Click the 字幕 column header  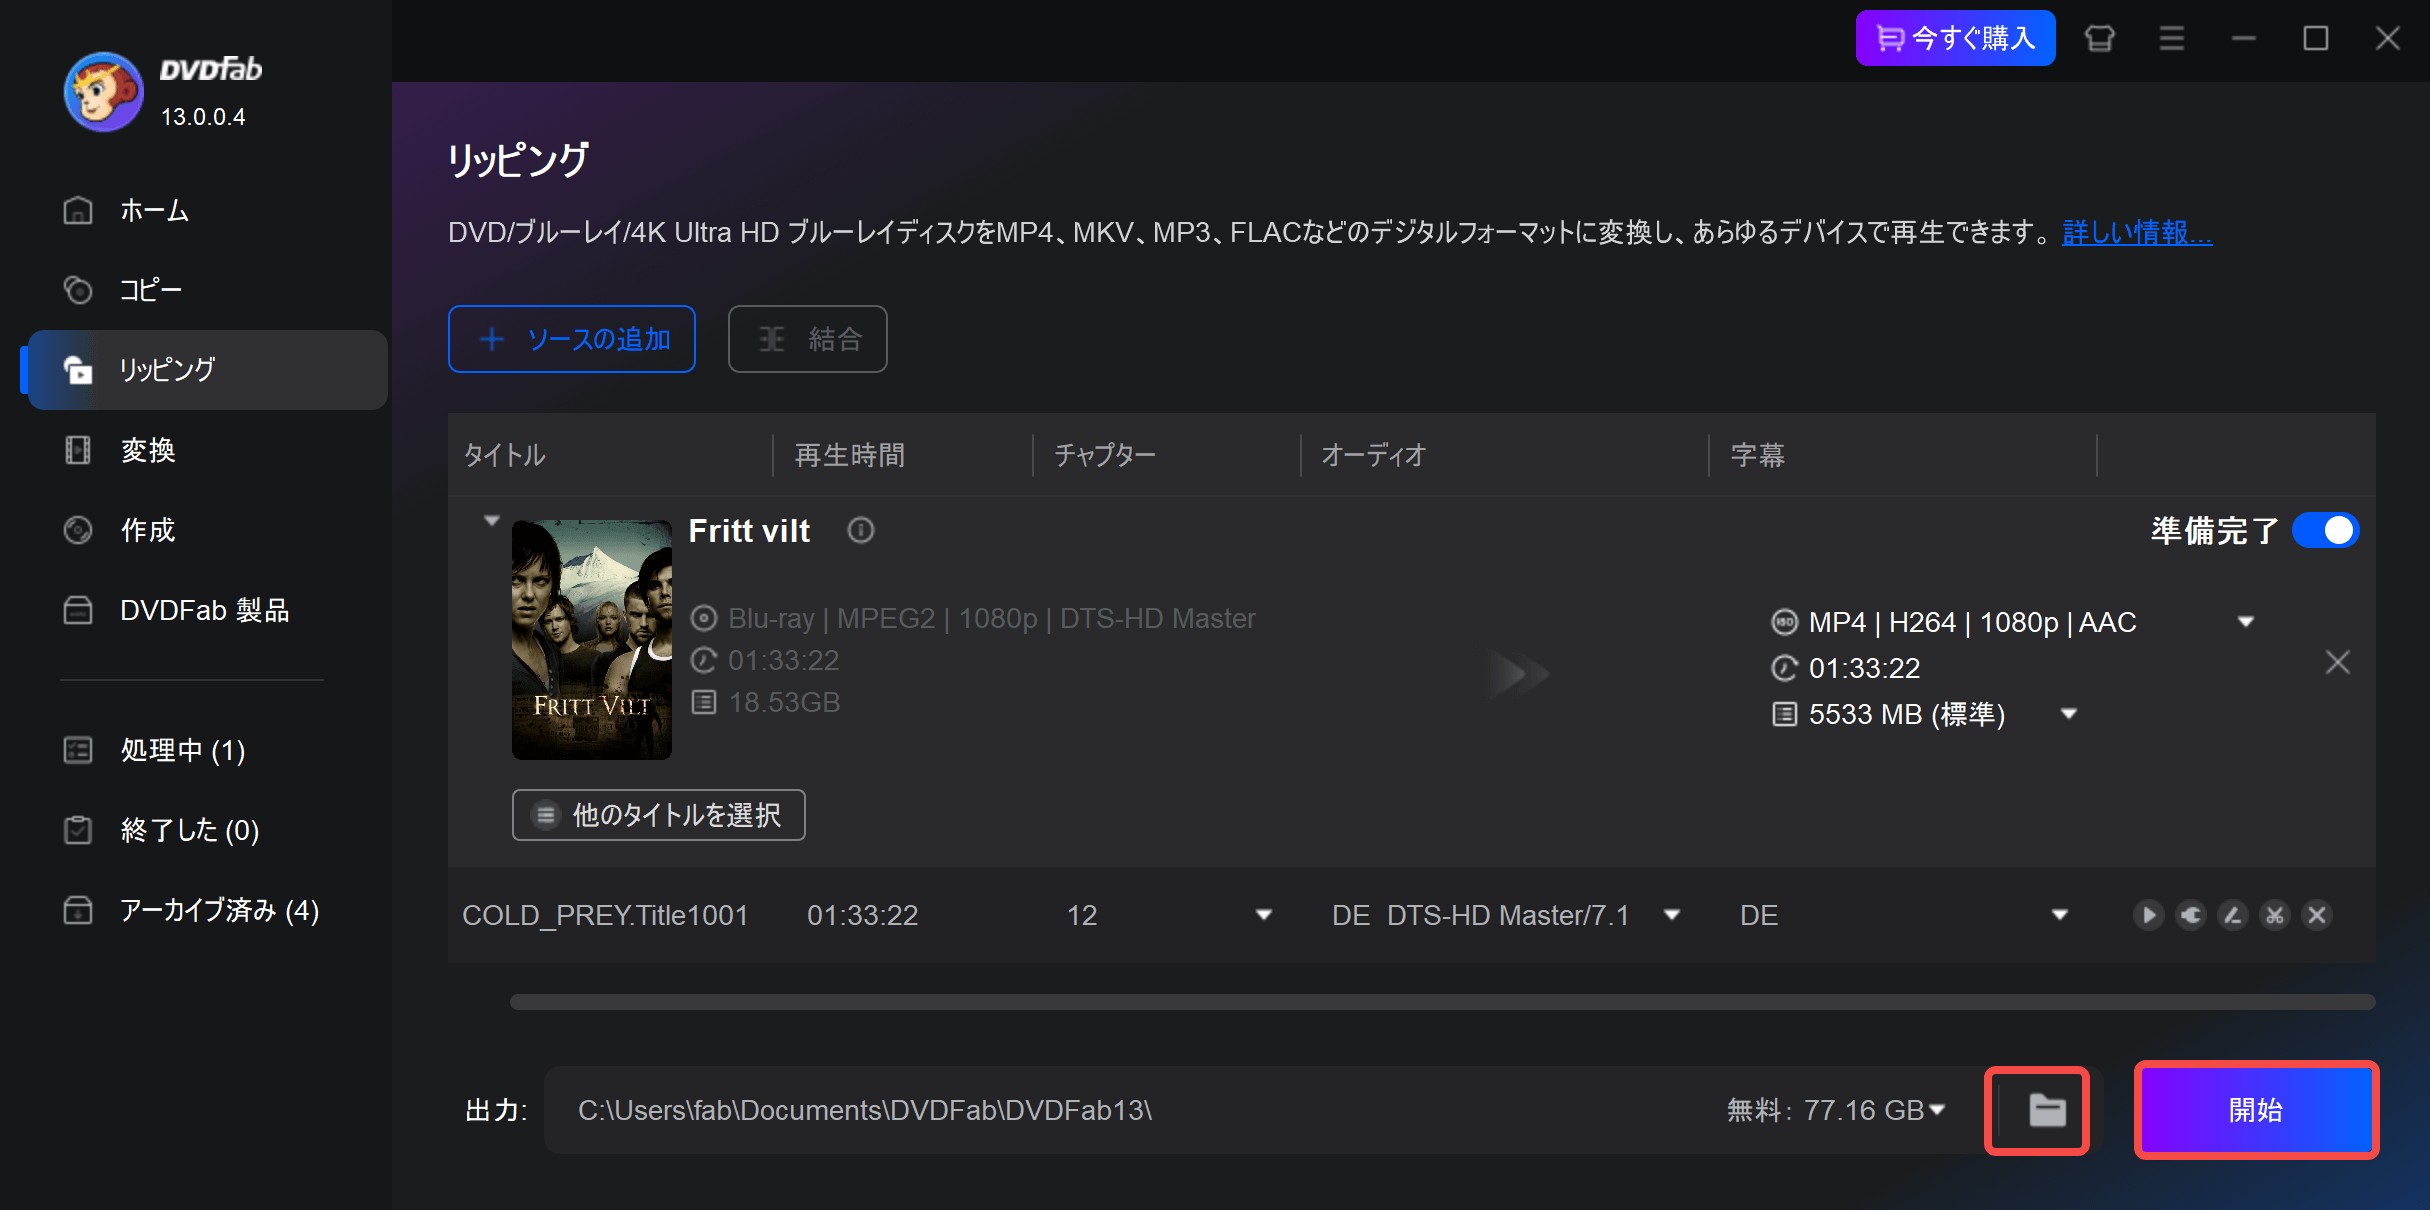click(x=1758, y=455)
